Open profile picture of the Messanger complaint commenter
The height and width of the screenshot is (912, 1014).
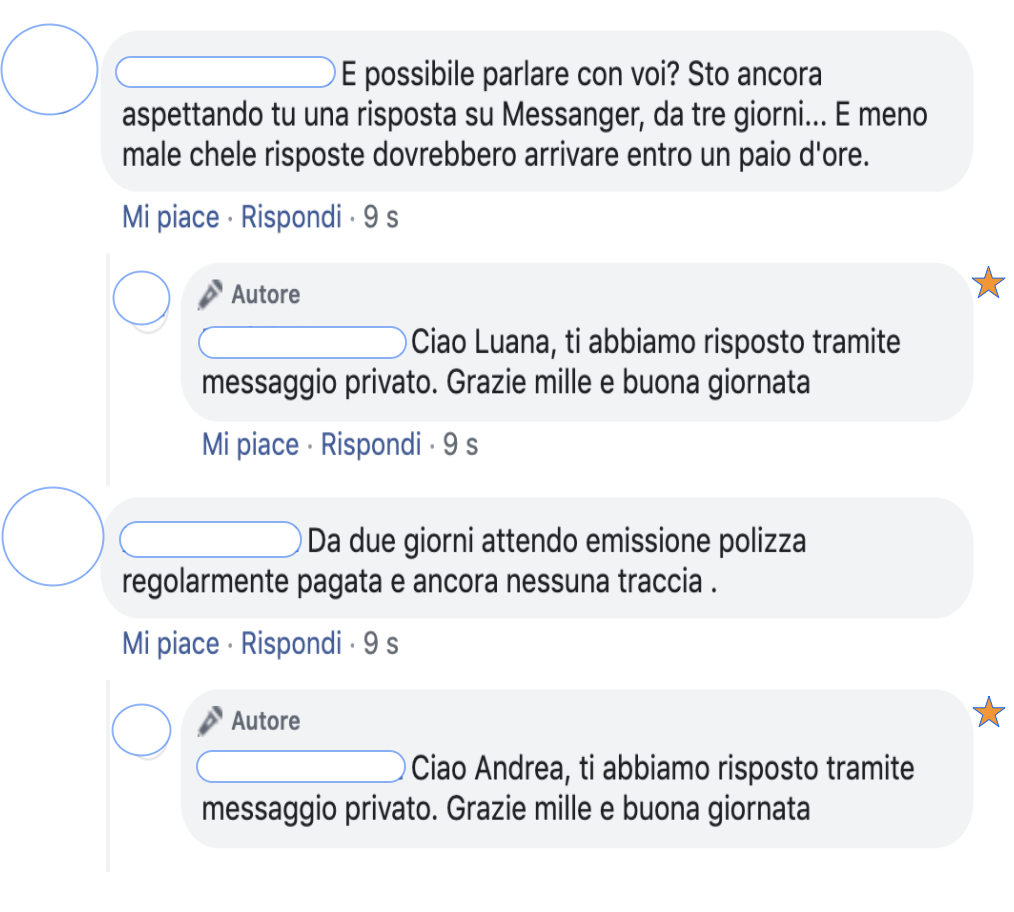click(50, 69)
